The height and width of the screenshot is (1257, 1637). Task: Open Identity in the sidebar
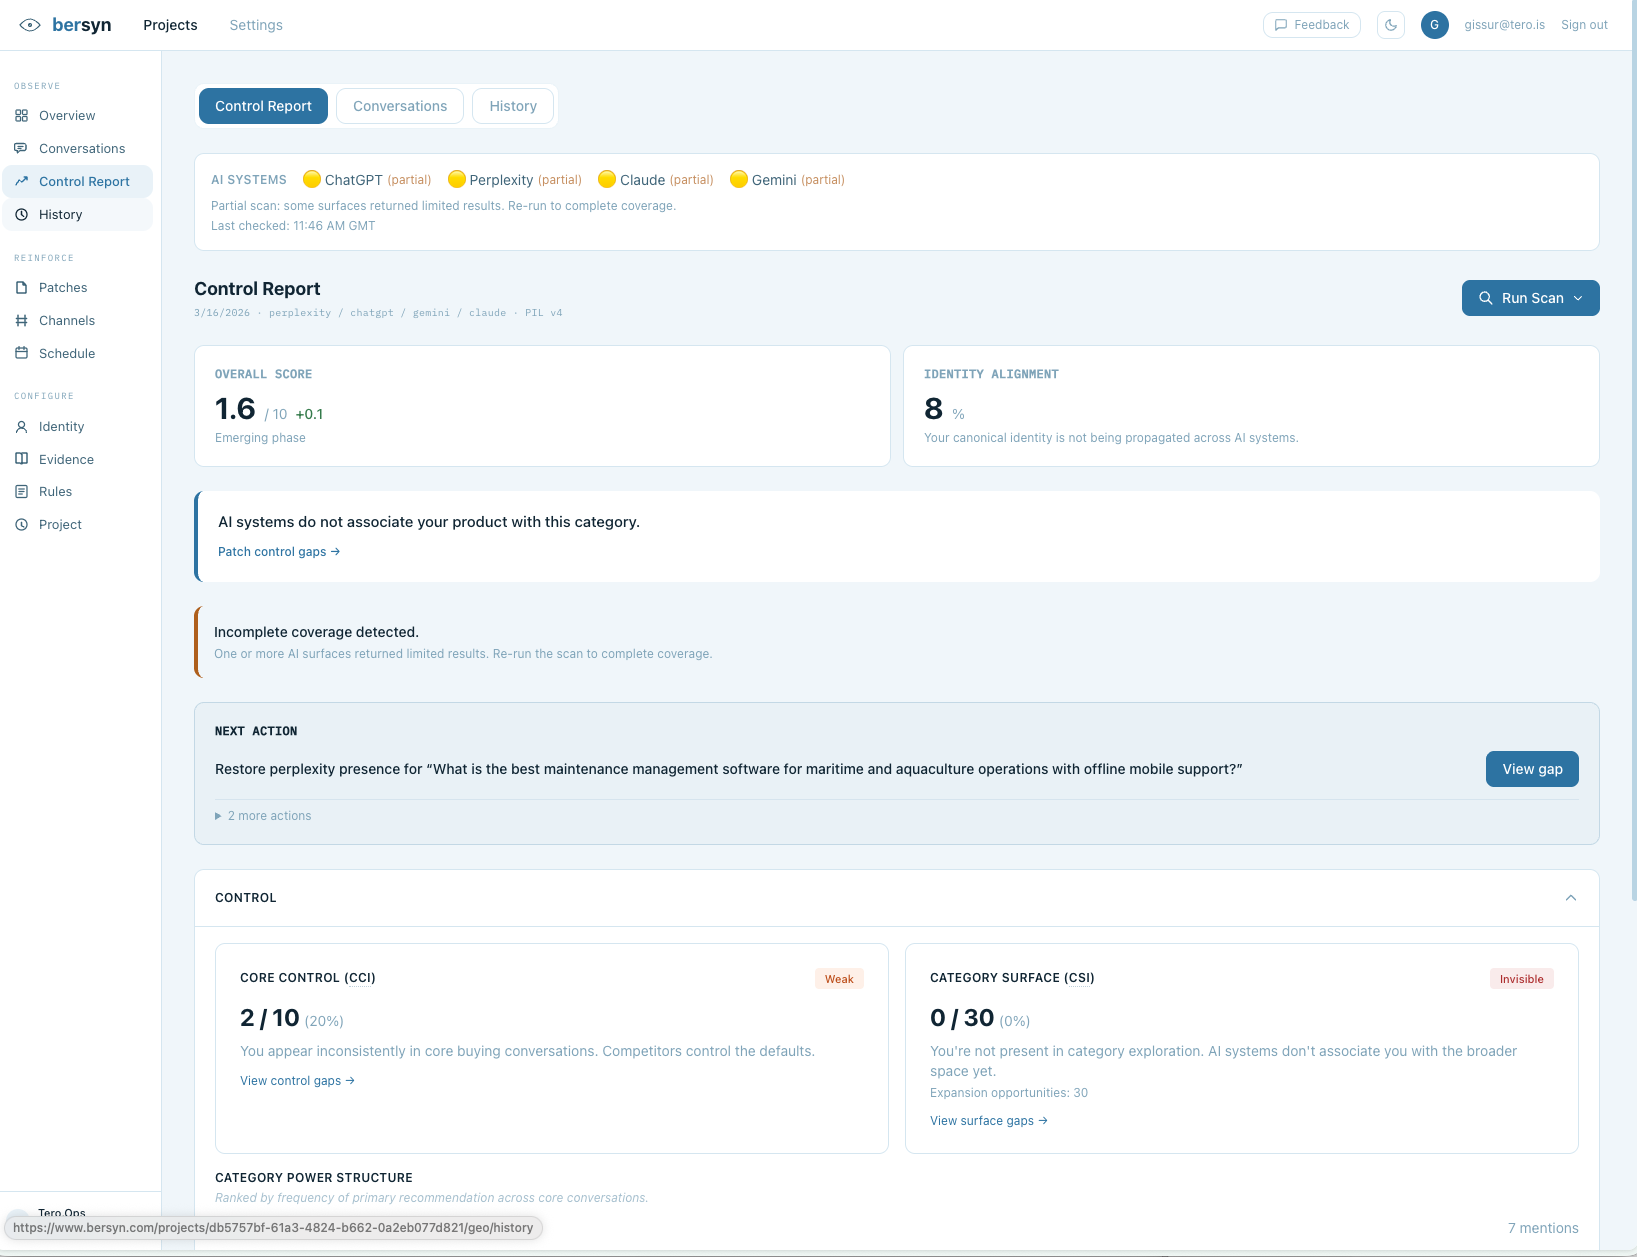pyautogui.click(x=77, y=426)
